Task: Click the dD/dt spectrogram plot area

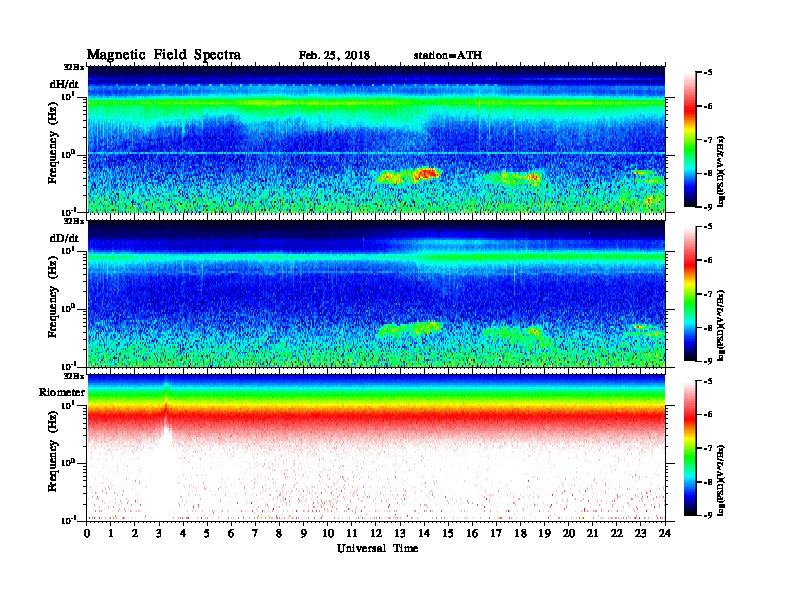Action: tap(376, 293)
